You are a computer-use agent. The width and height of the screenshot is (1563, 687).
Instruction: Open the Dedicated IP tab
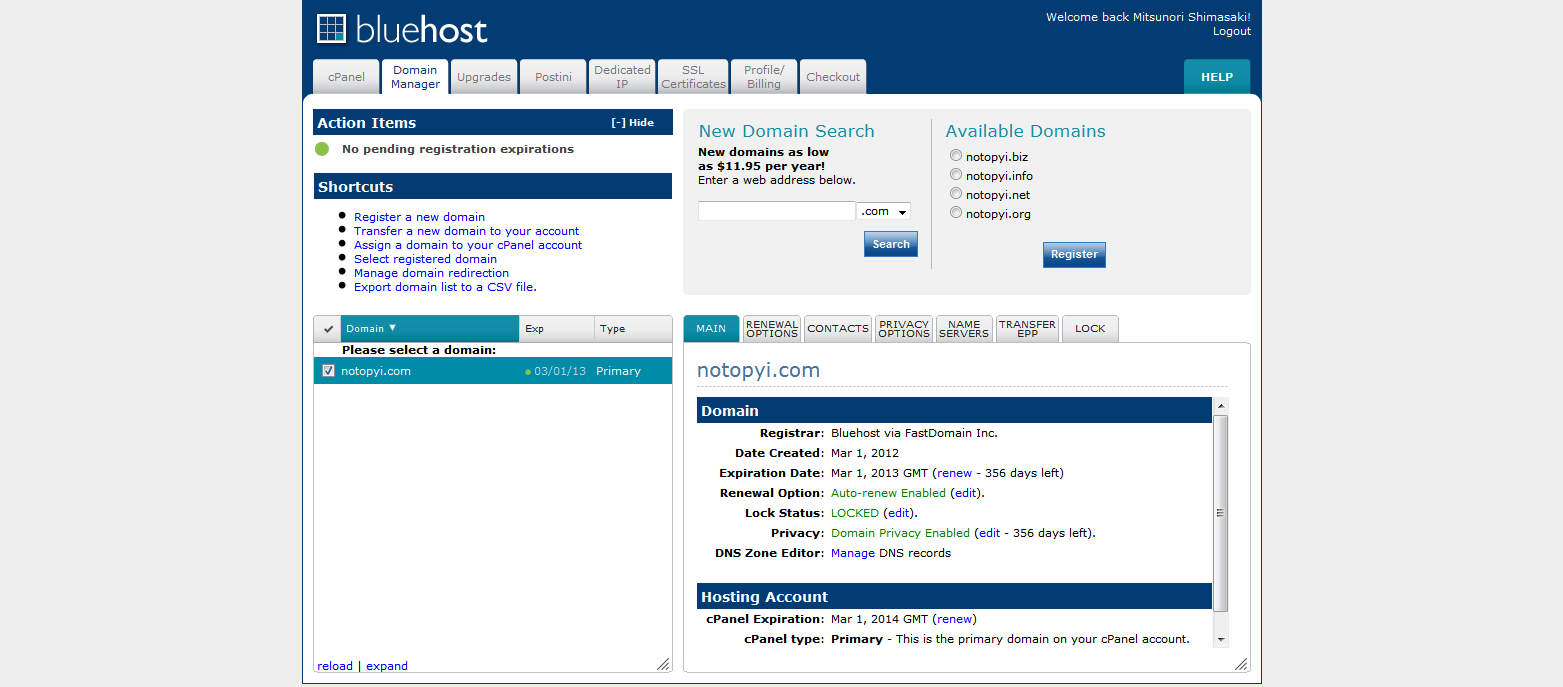point(622,77)
